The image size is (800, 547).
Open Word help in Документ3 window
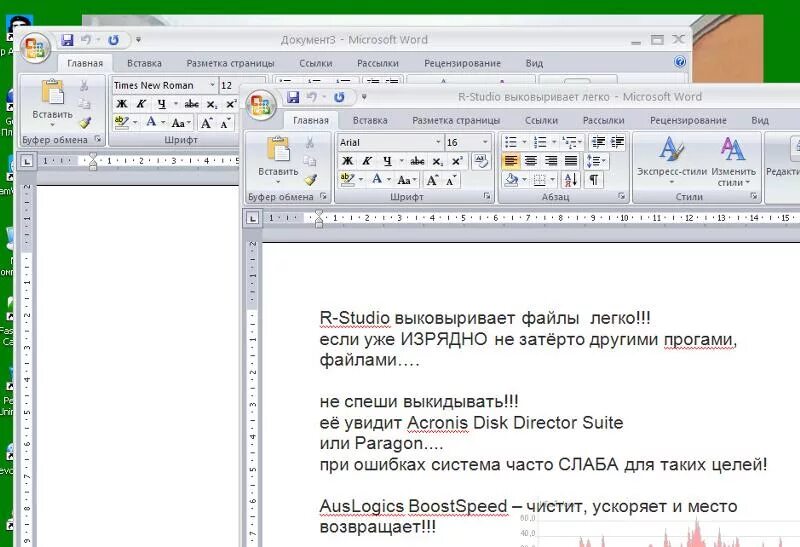click(x=680, y=62)
